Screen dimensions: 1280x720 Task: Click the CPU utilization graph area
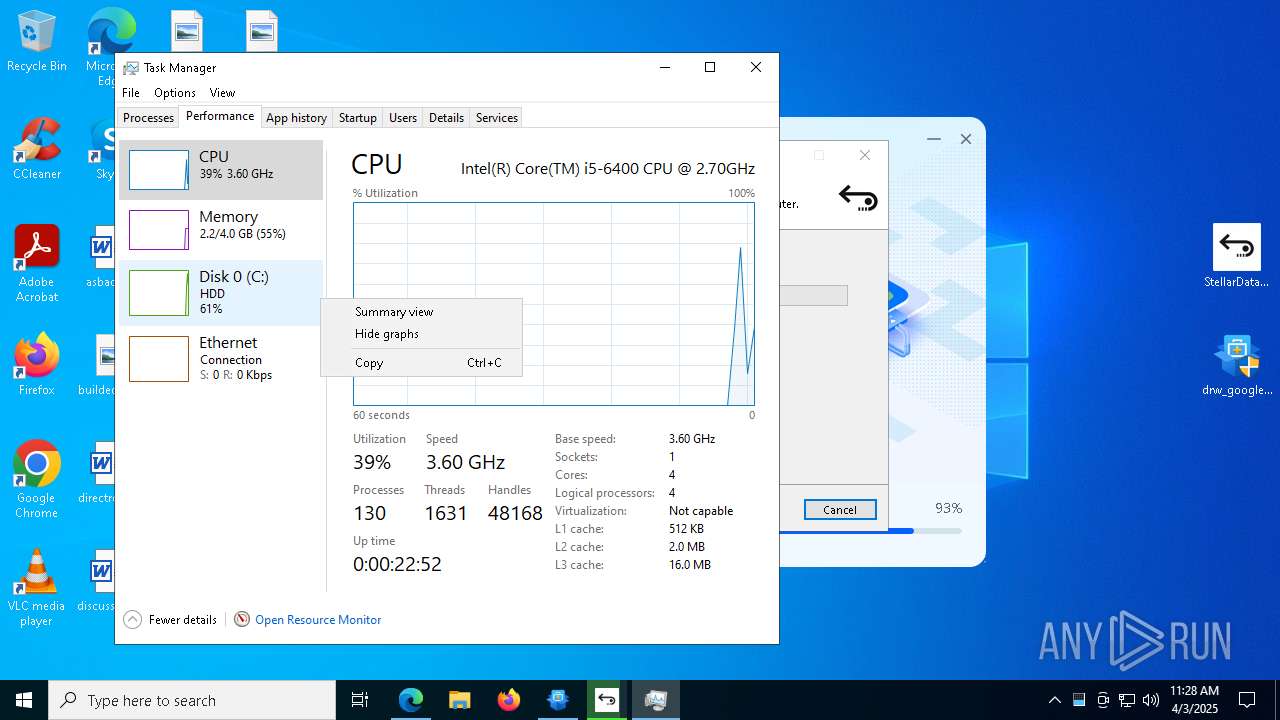coord(553,304)
